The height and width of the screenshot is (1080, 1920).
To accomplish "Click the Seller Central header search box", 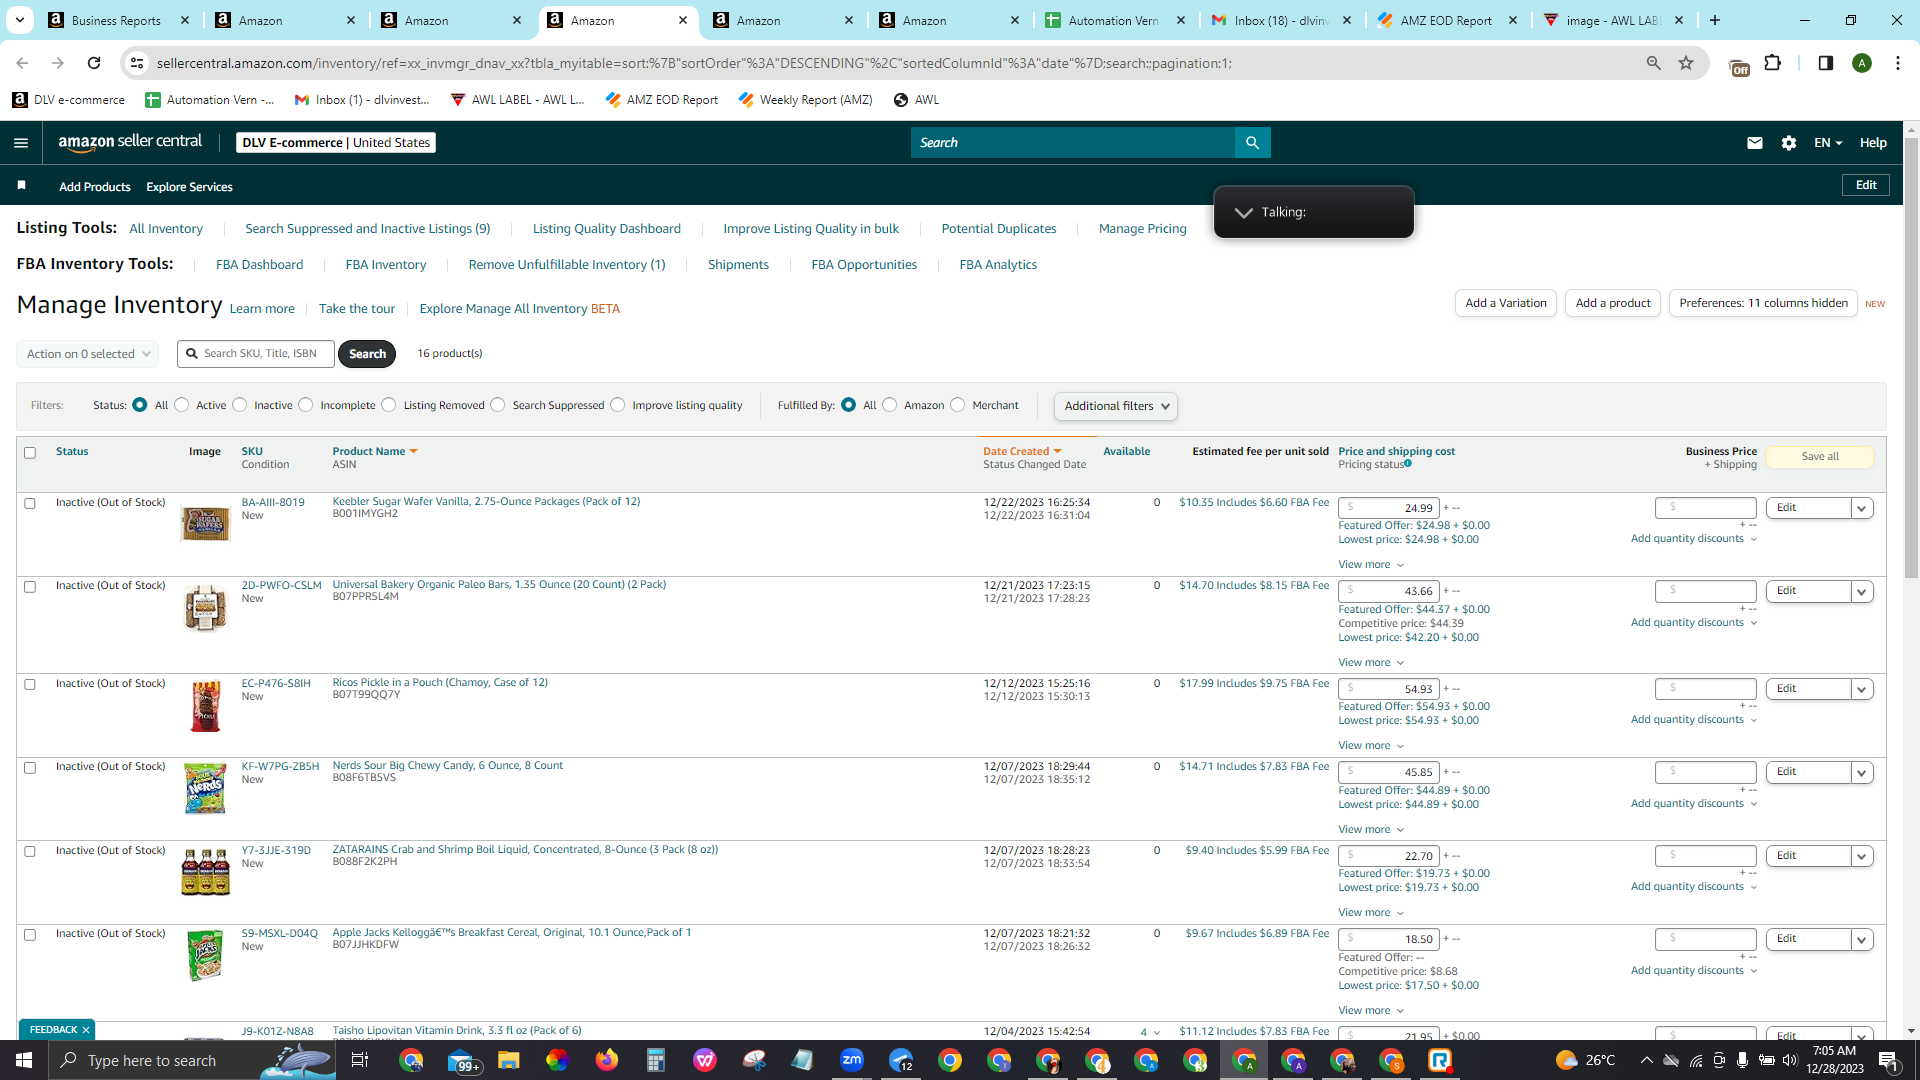I will tap(1073, 143).
